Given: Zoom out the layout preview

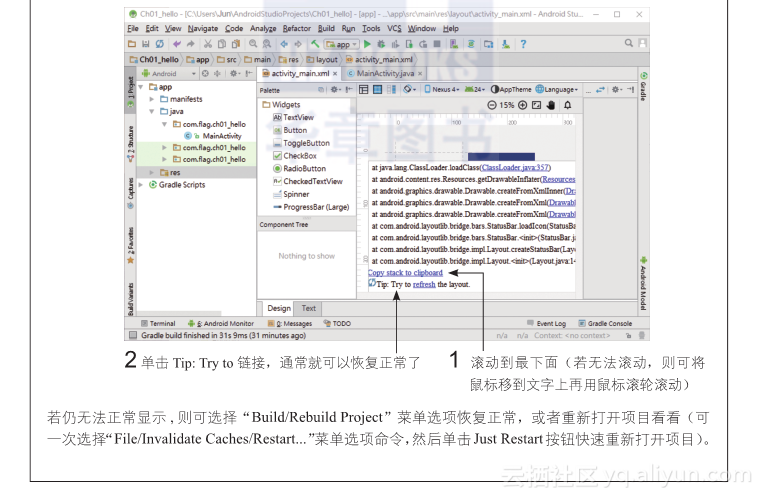Looking at the screenshot, I should click(492, 105).
